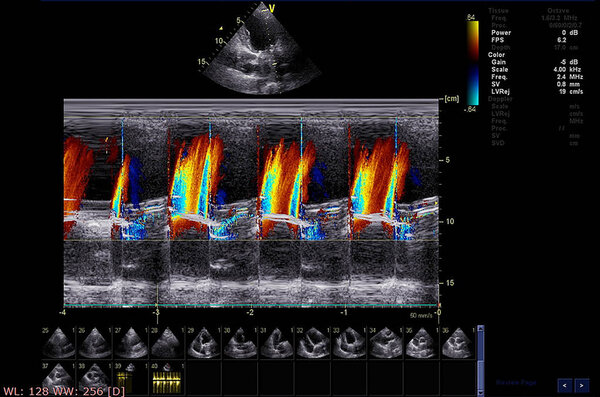Select the FPS 6.2 parameter
The image size is (600, 397).
pos(528,40)
